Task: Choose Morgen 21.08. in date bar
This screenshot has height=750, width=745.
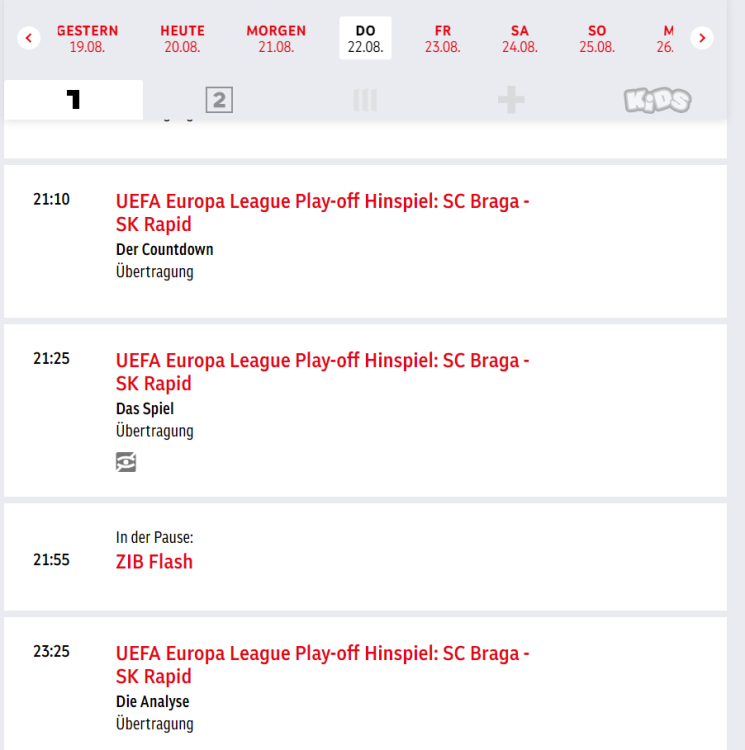Action: 276,38
